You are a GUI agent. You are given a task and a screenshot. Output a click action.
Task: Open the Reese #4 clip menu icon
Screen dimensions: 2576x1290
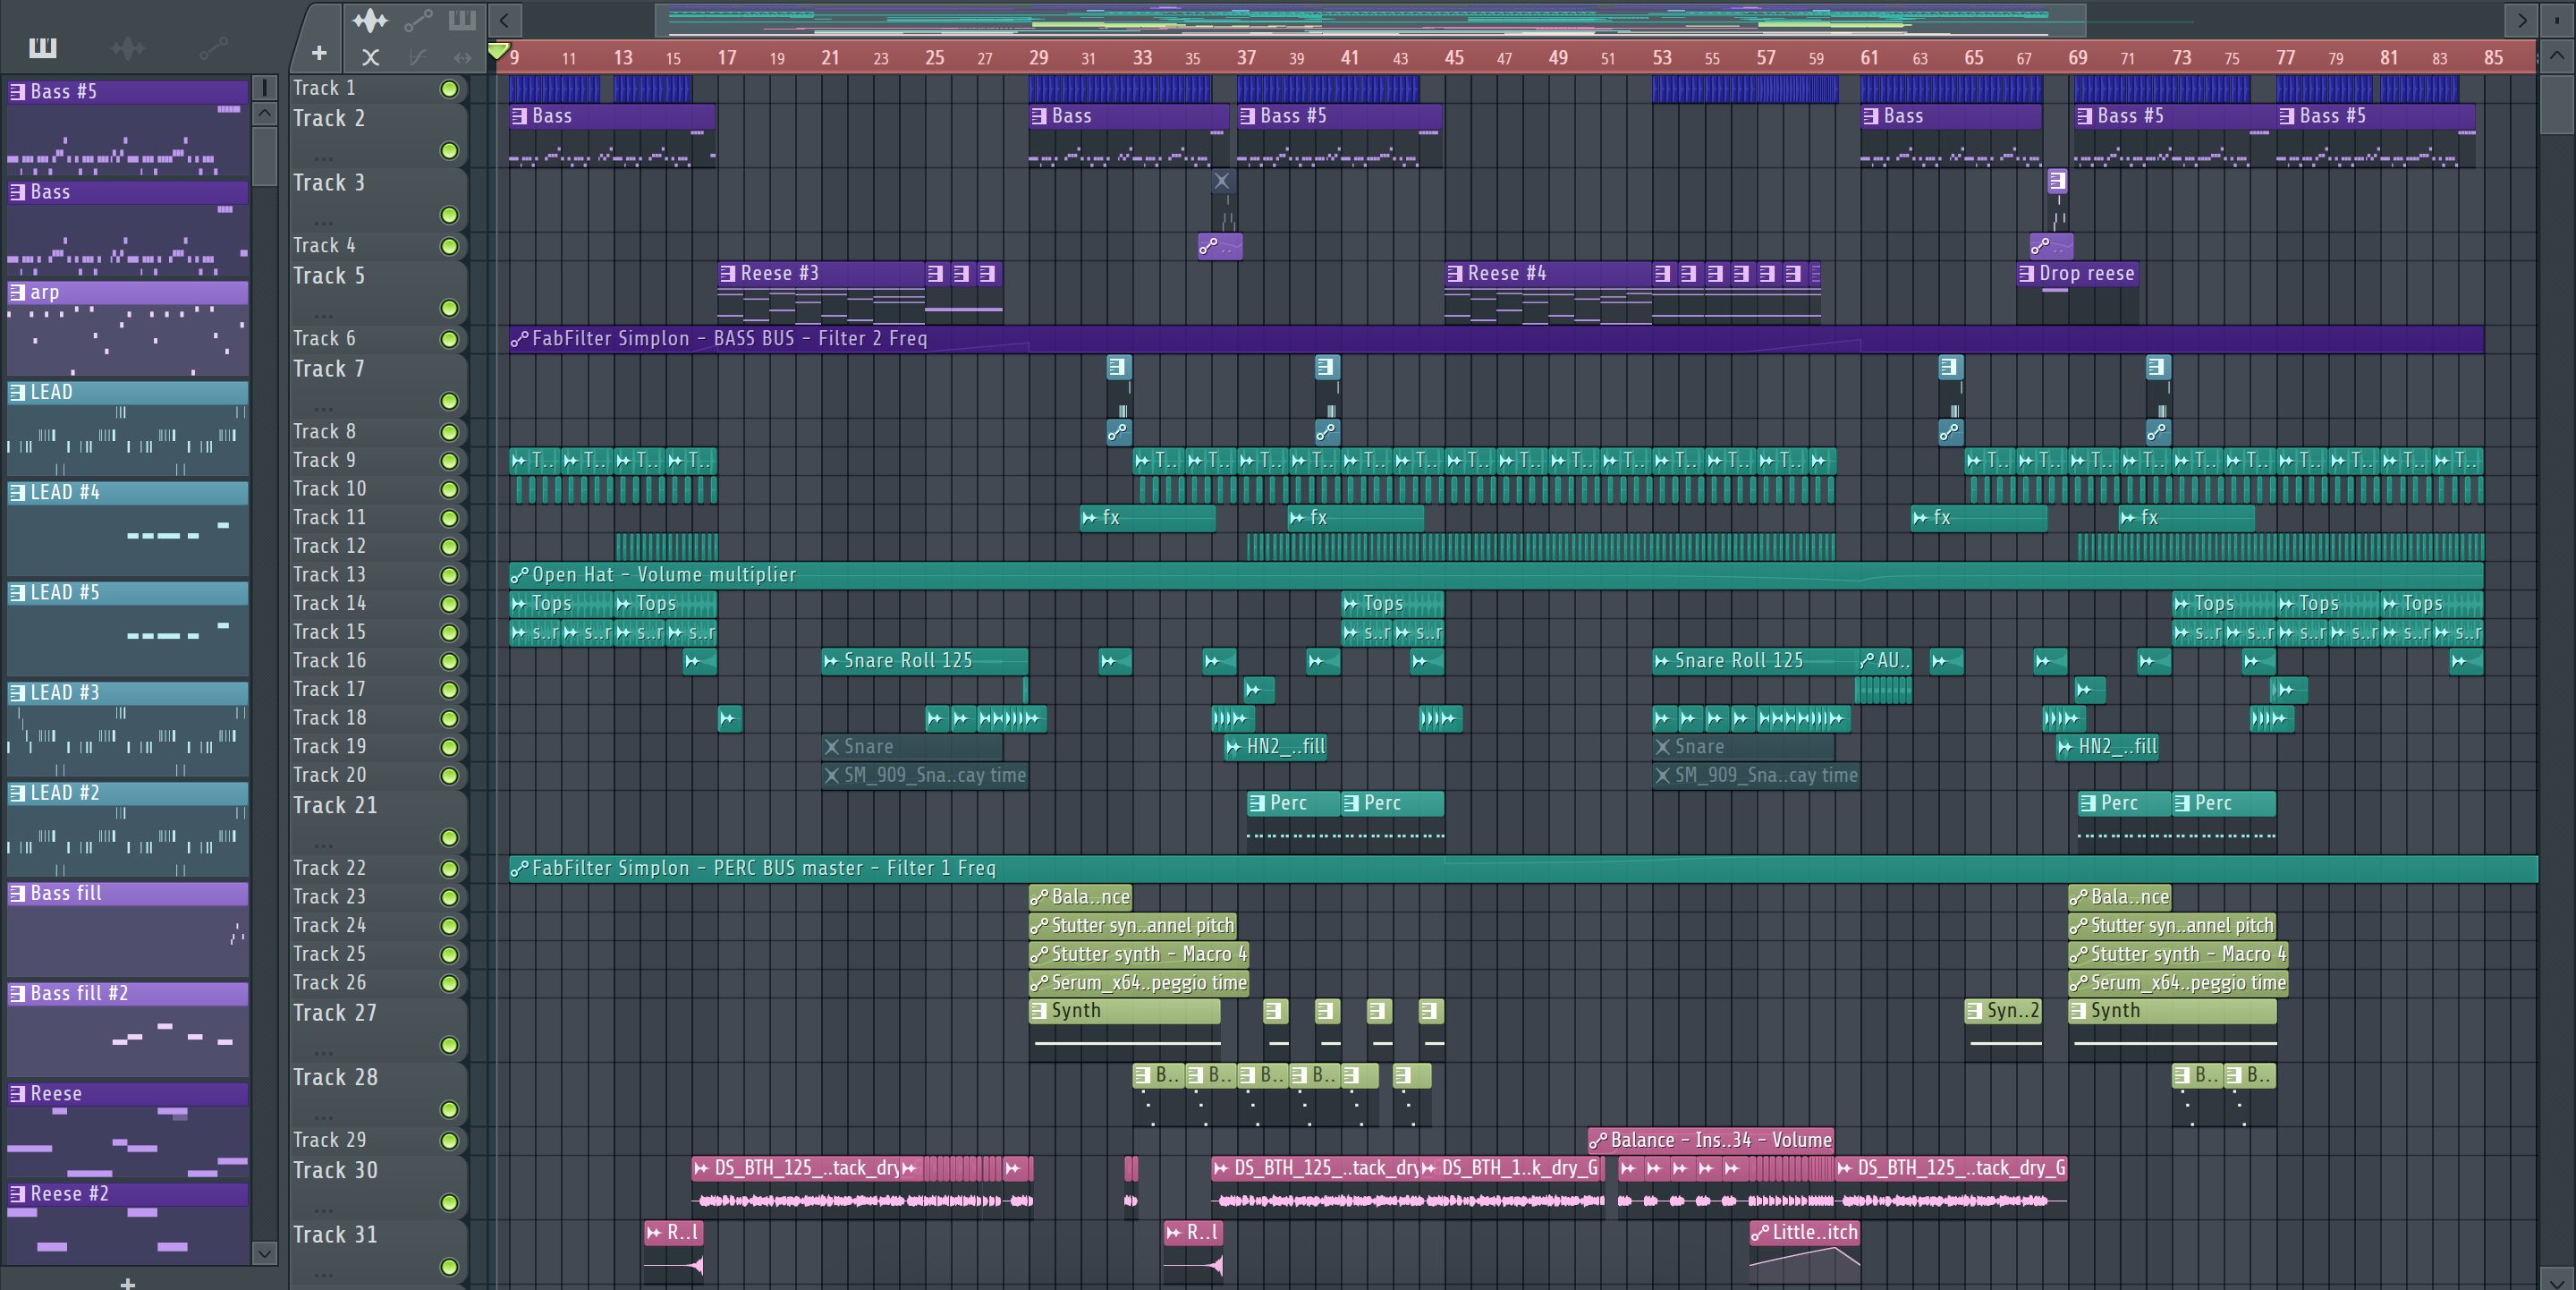click(1455, 274)
